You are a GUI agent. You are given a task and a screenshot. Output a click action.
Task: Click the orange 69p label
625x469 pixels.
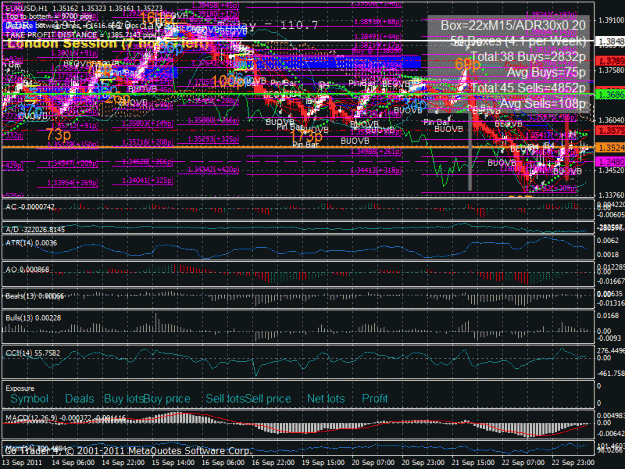point(467,64)
